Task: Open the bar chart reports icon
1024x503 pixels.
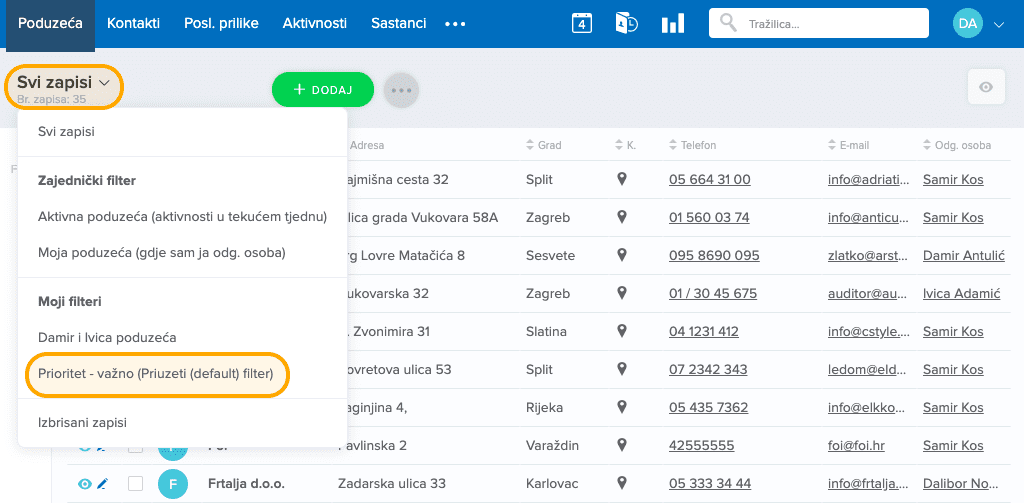Action: click(x=673, y=24)
